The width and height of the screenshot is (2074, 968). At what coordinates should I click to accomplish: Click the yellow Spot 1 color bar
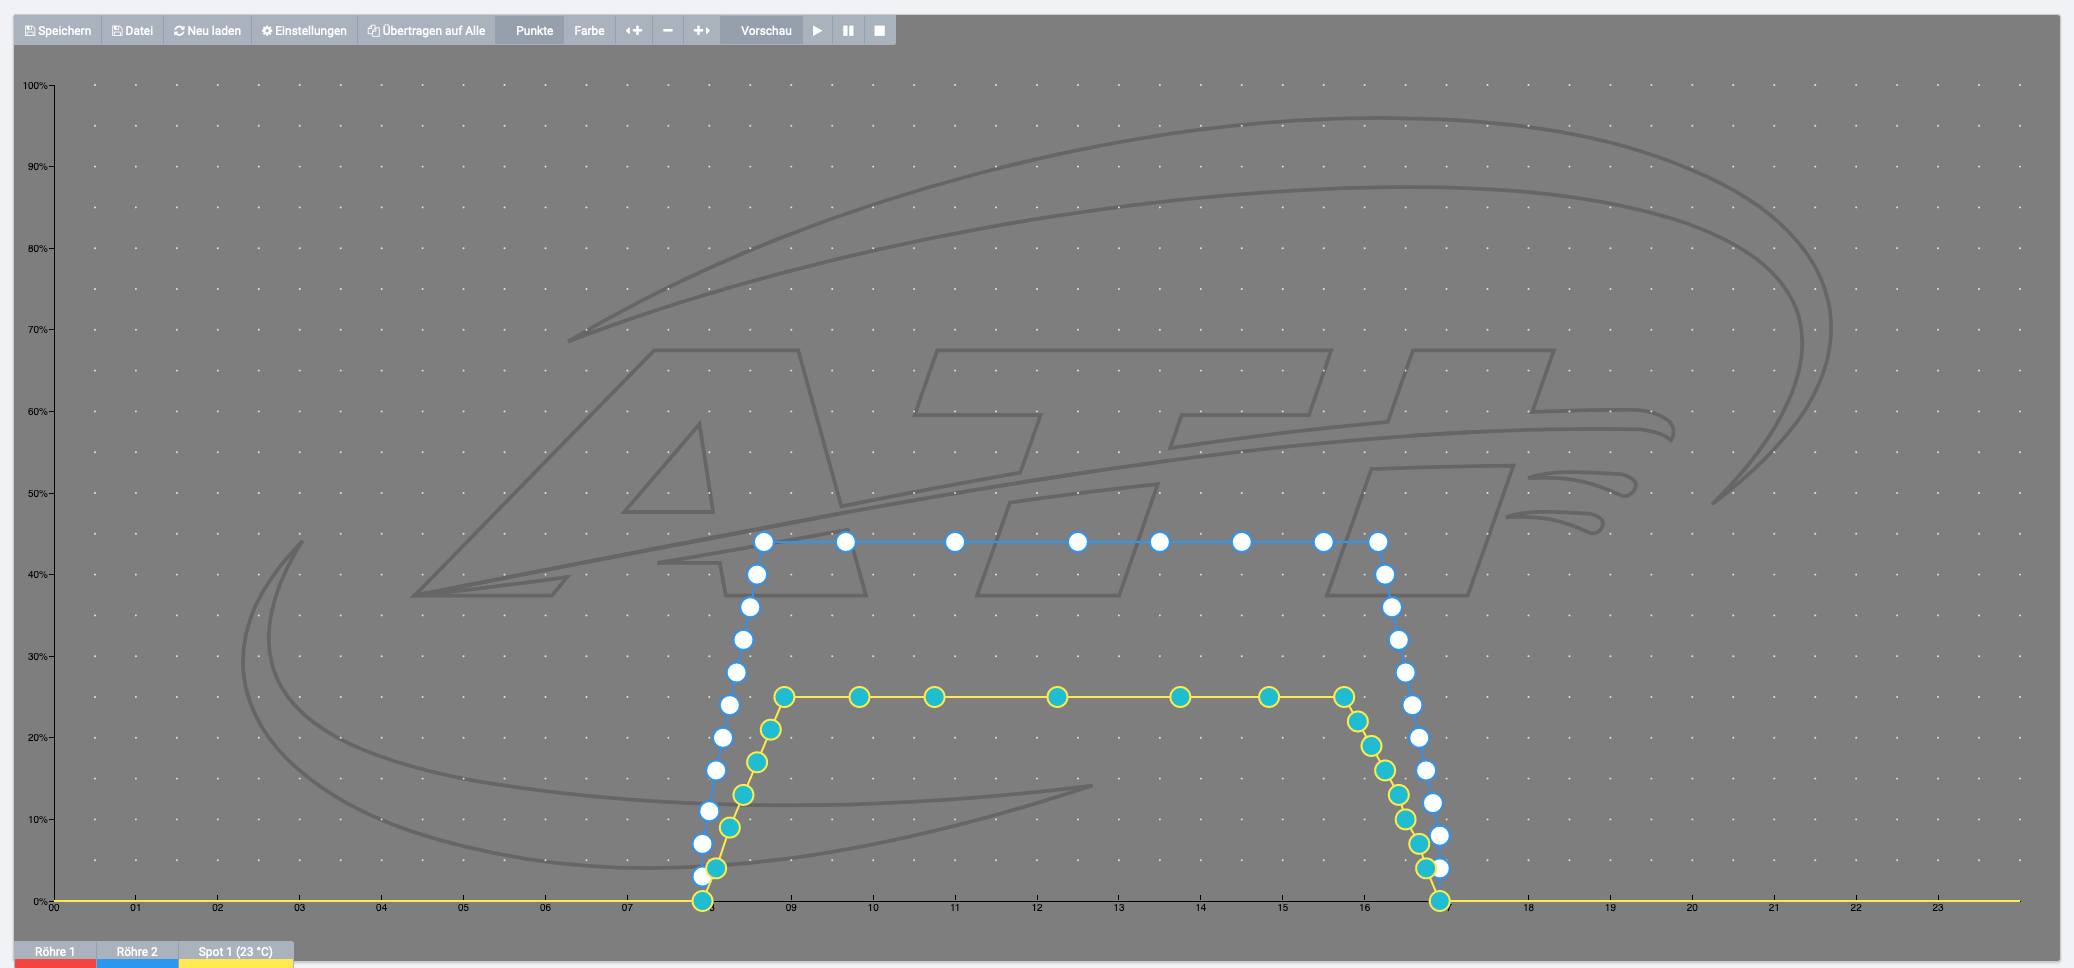click(236, 964)
